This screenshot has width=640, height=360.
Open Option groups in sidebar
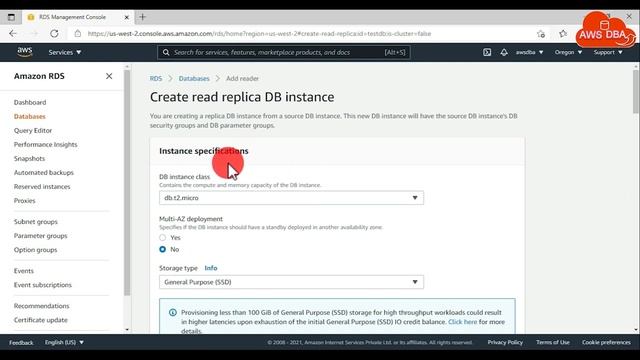tap(36, 250)
